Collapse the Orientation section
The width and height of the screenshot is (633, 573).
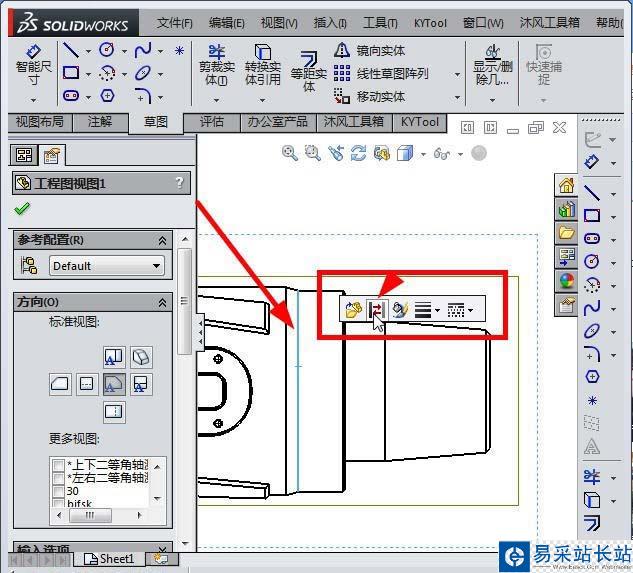(x=162, y=302)
